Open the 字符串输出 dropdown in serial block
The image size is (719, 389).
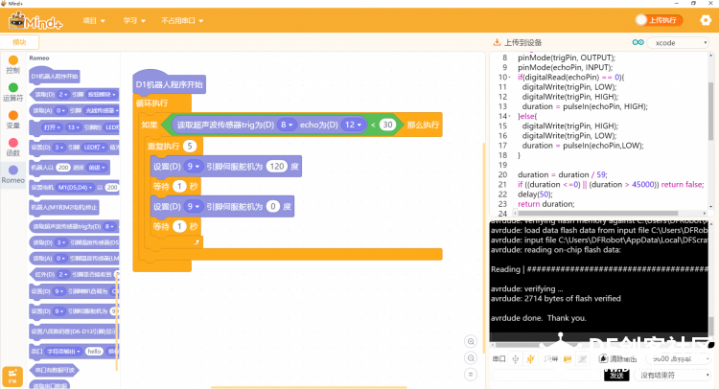[x=63, y=351]
